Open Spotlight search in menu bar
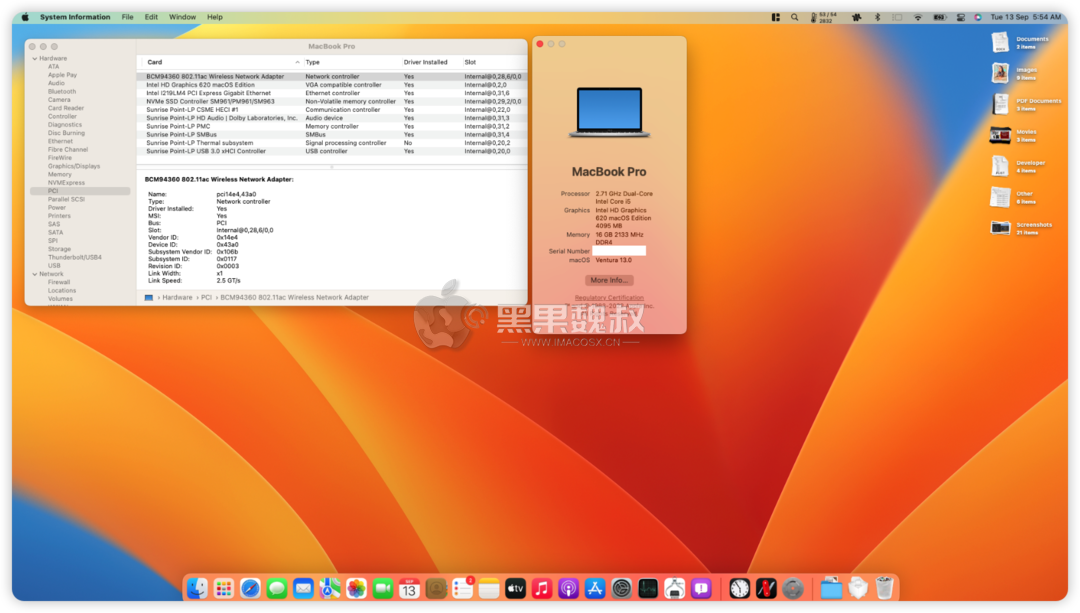 coord(795,17)
